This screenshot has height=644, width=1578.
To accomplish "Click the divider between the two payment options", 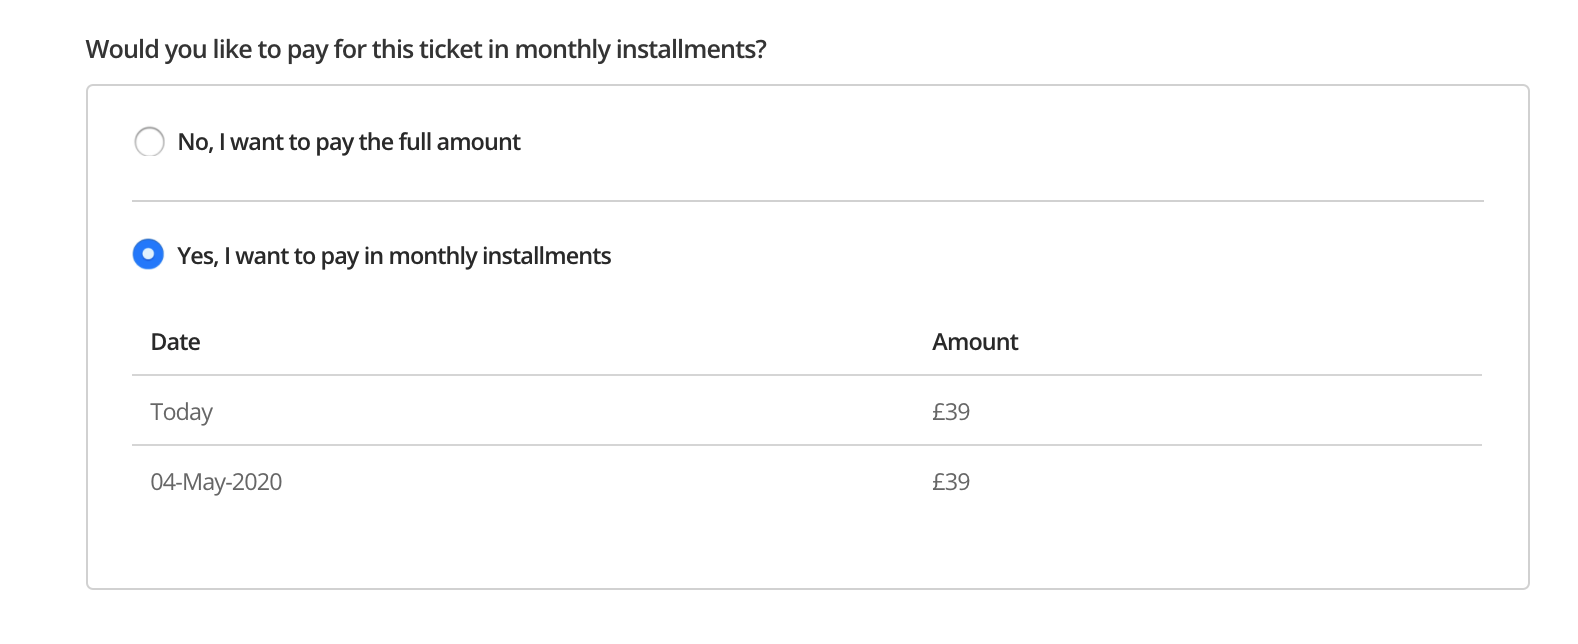I will pos(807,201).
